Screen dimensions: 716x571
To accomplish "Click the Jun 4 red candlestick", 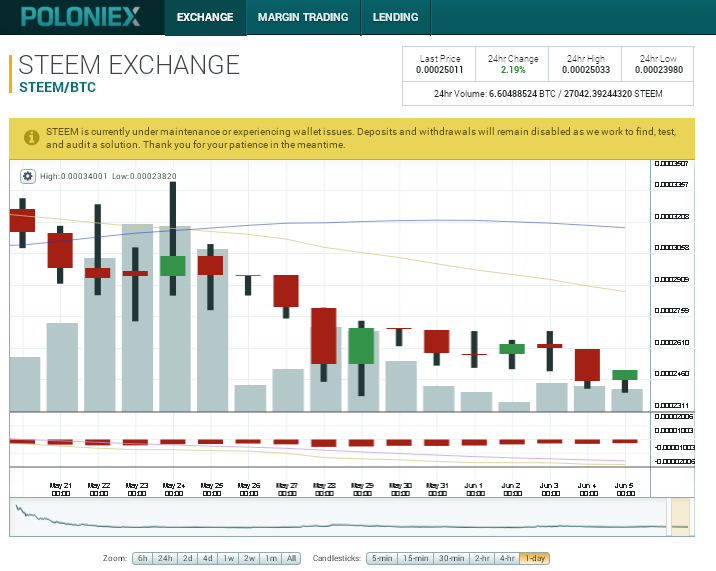I will (587, 365).
